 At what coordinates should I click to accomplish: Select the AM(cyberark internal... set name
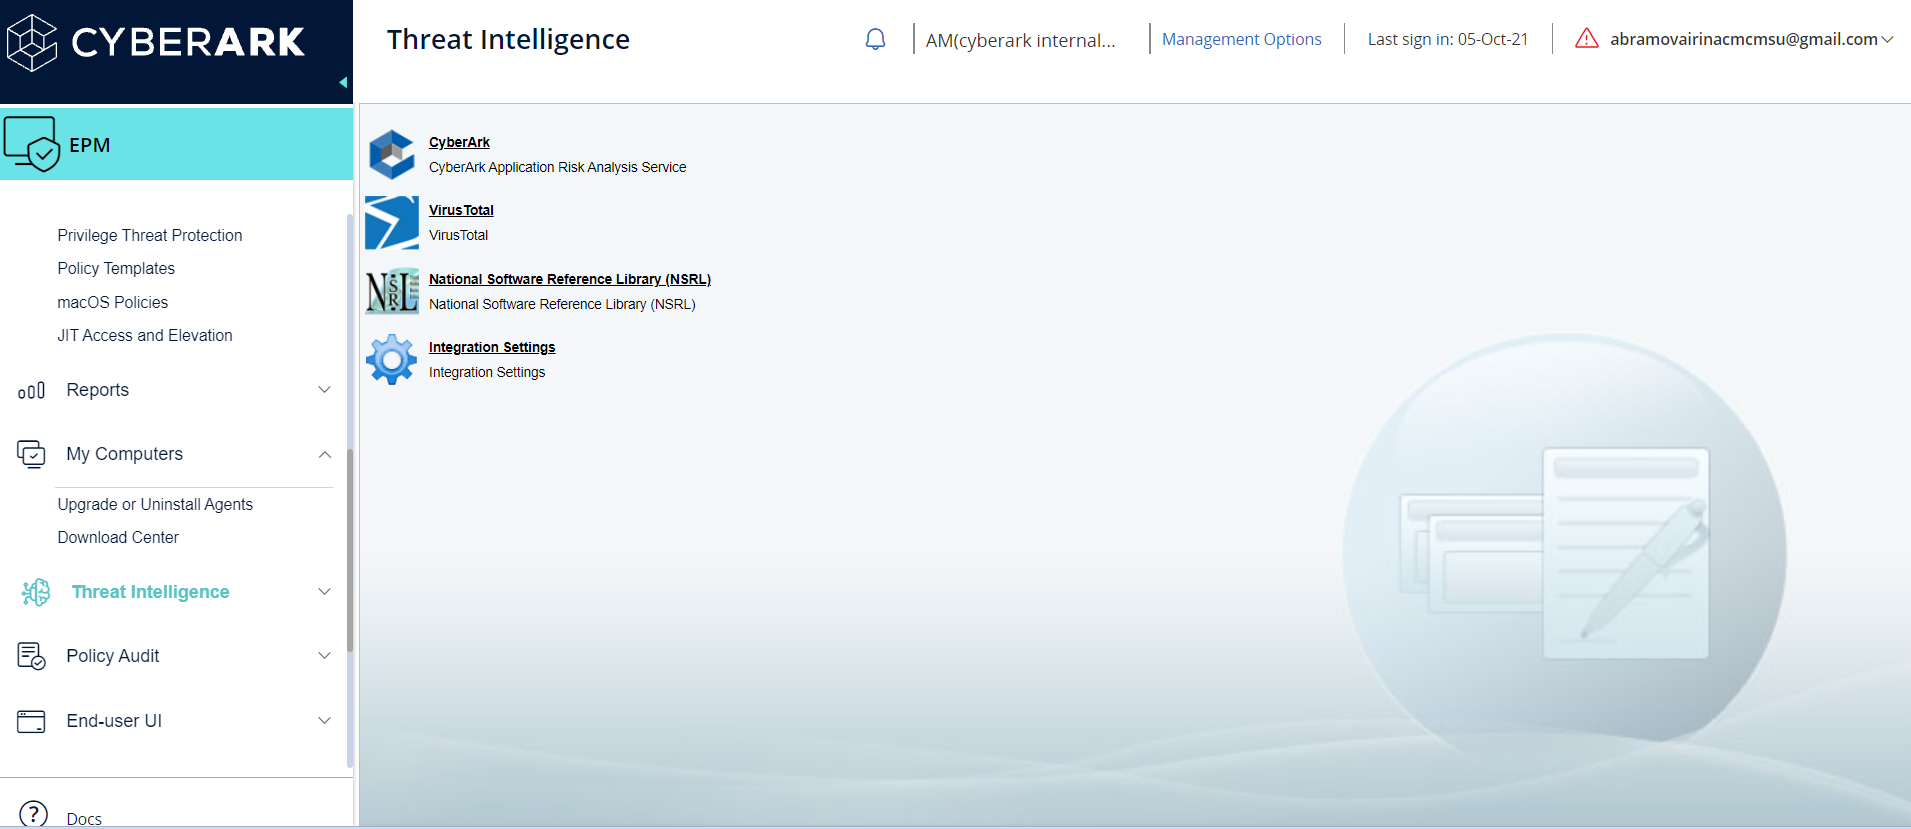1021,40
